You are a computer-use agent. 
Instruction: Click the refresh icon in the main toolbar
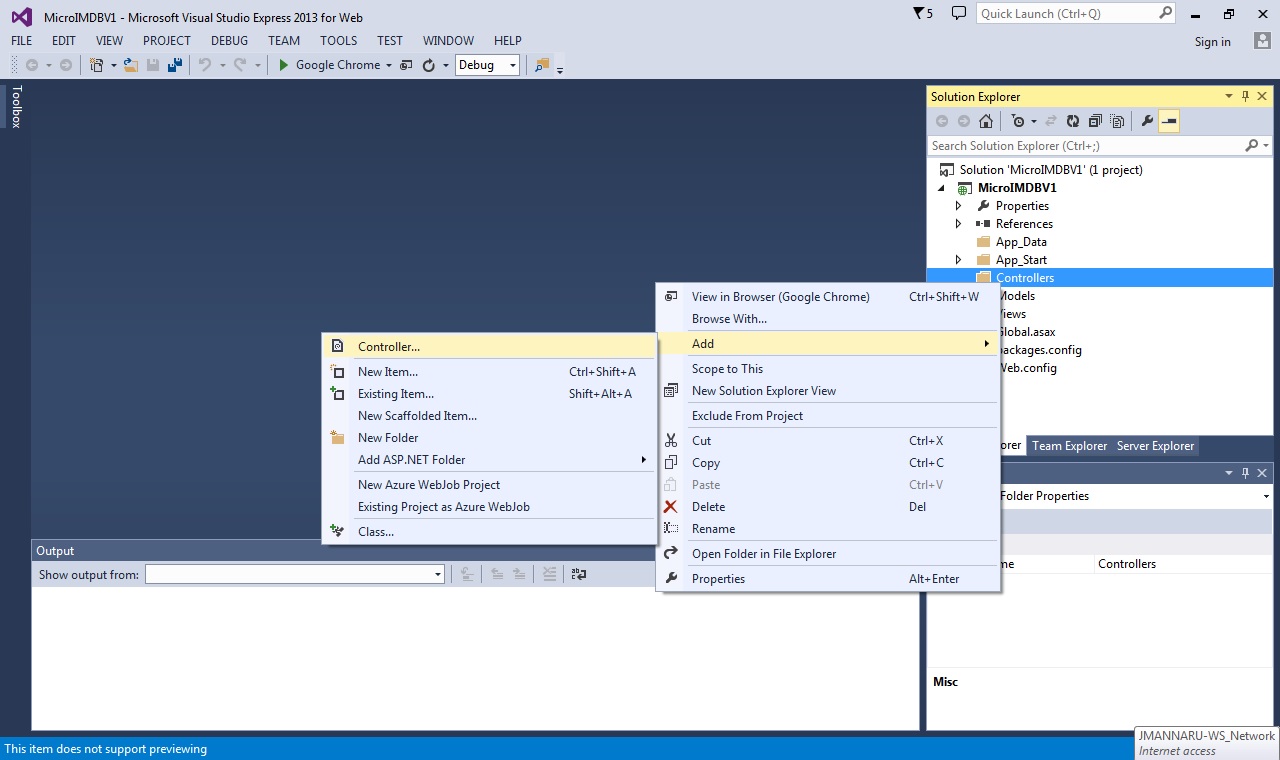point(429,65)
